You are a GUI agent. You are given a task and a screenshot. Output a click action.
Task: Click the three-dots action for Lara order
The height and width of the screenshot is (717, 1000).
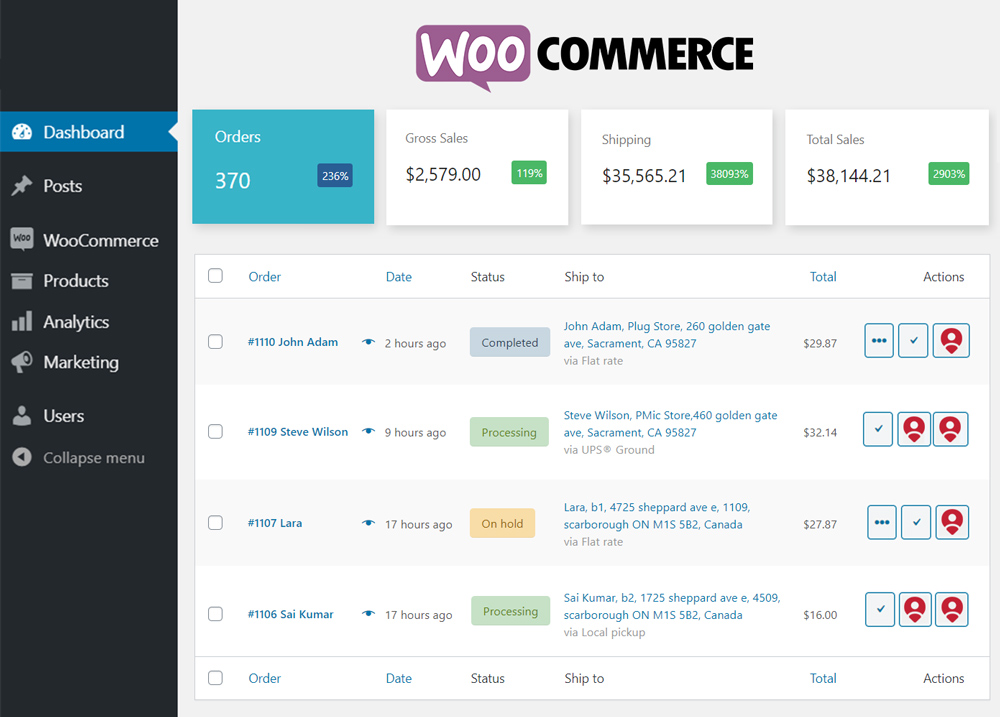[x=881, y=522]
